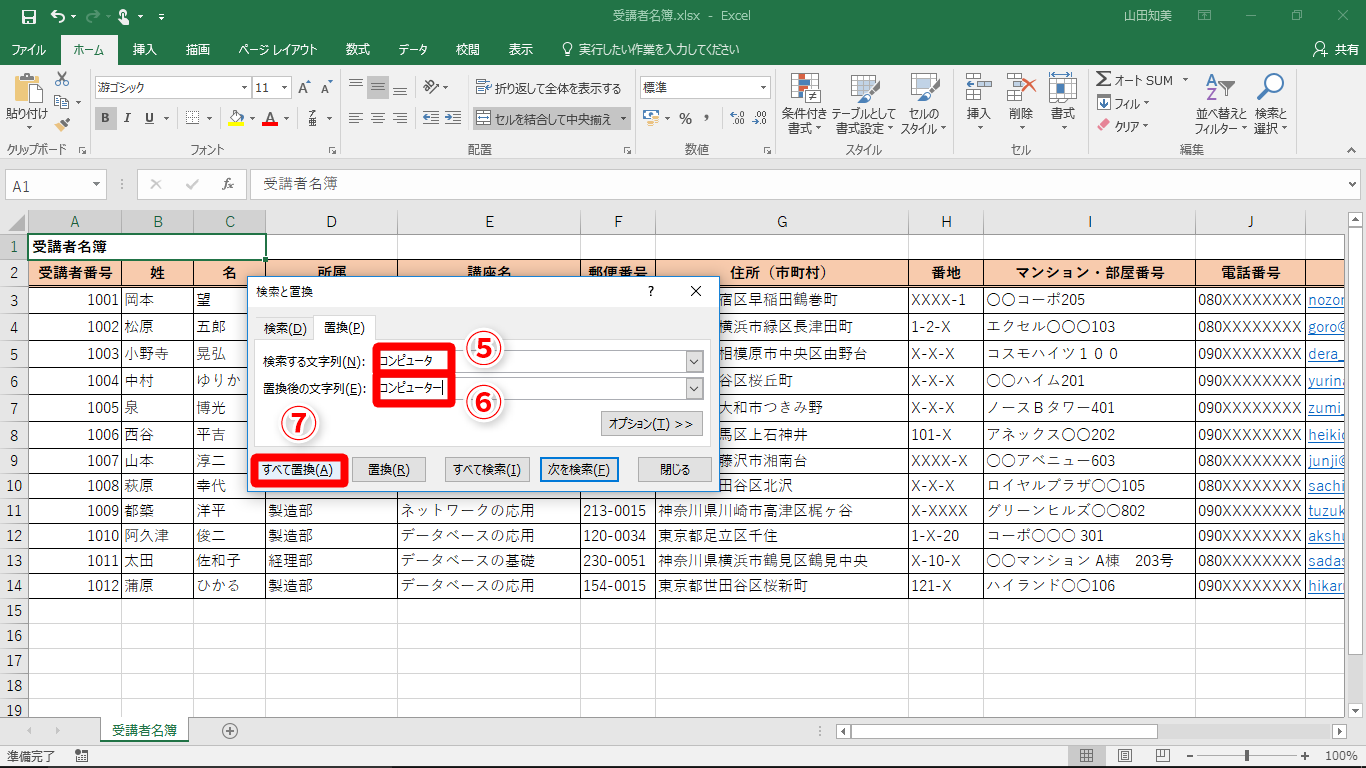1366x768 pixels.
Task: Switch to the 挿入 ribbon tab
Action: 145,49
